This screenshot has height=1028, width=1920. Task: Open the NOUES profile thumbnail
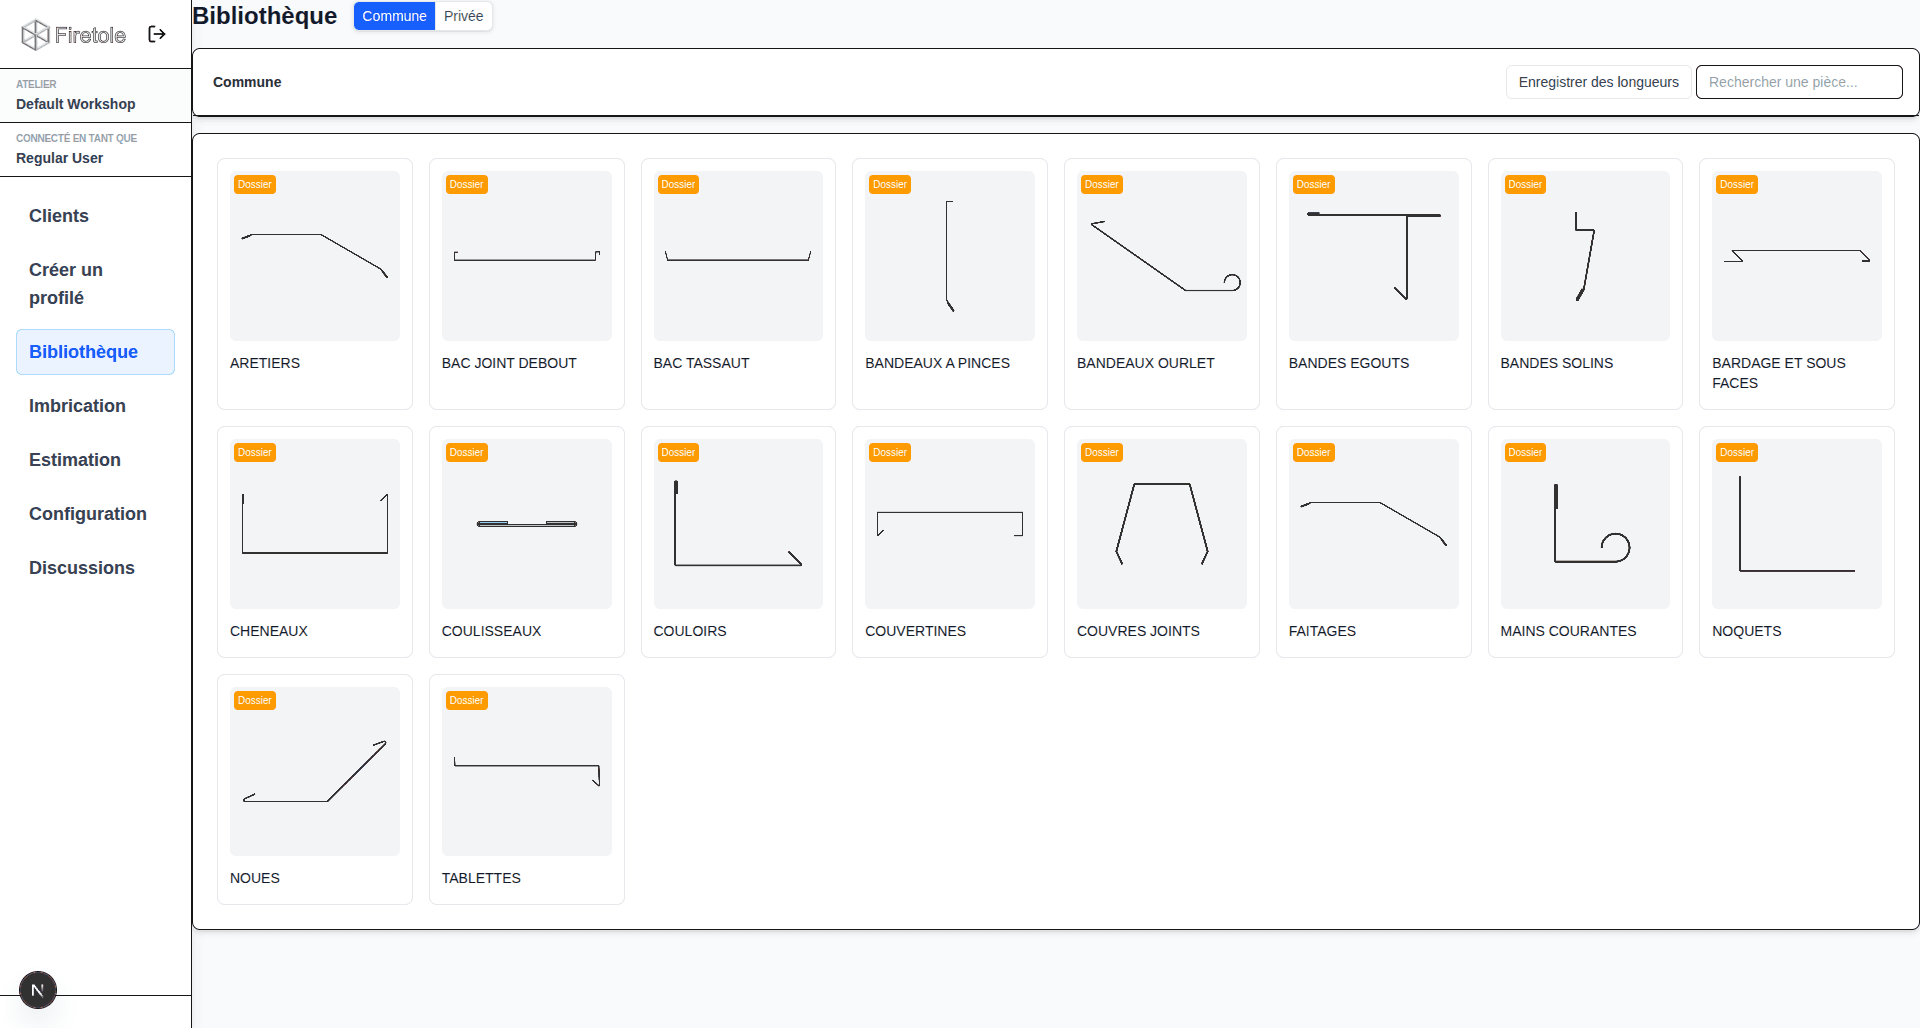(x=315, y=771)
